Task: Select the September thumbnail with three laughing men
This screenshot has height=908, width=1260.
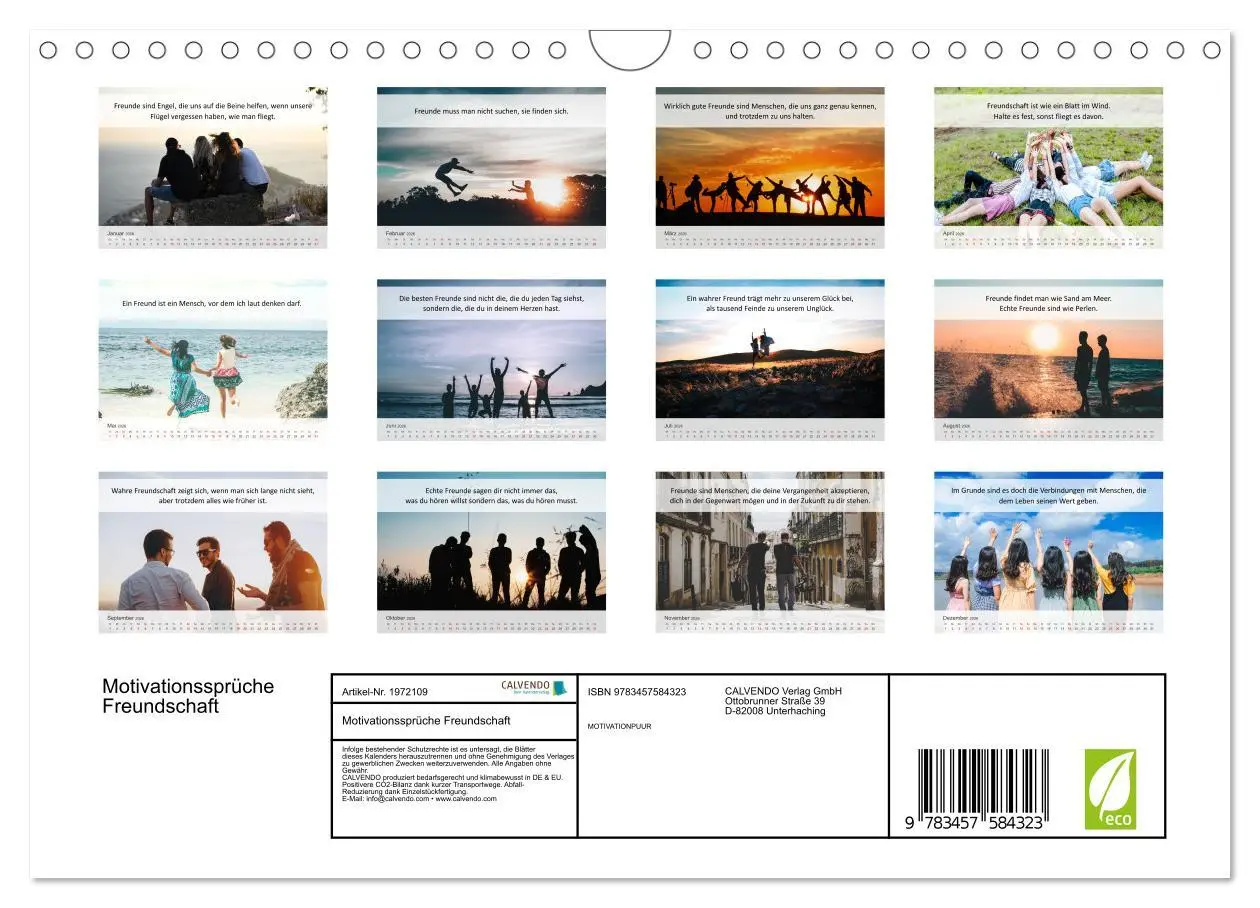Action: point(212,552)
